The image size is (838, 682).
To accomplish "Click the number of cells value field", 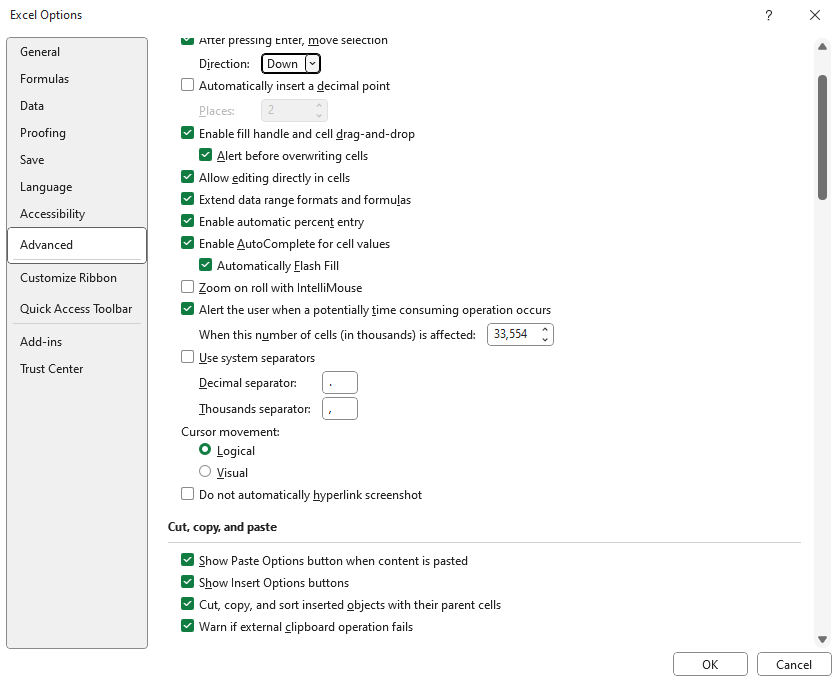I will tap(513, 335).
